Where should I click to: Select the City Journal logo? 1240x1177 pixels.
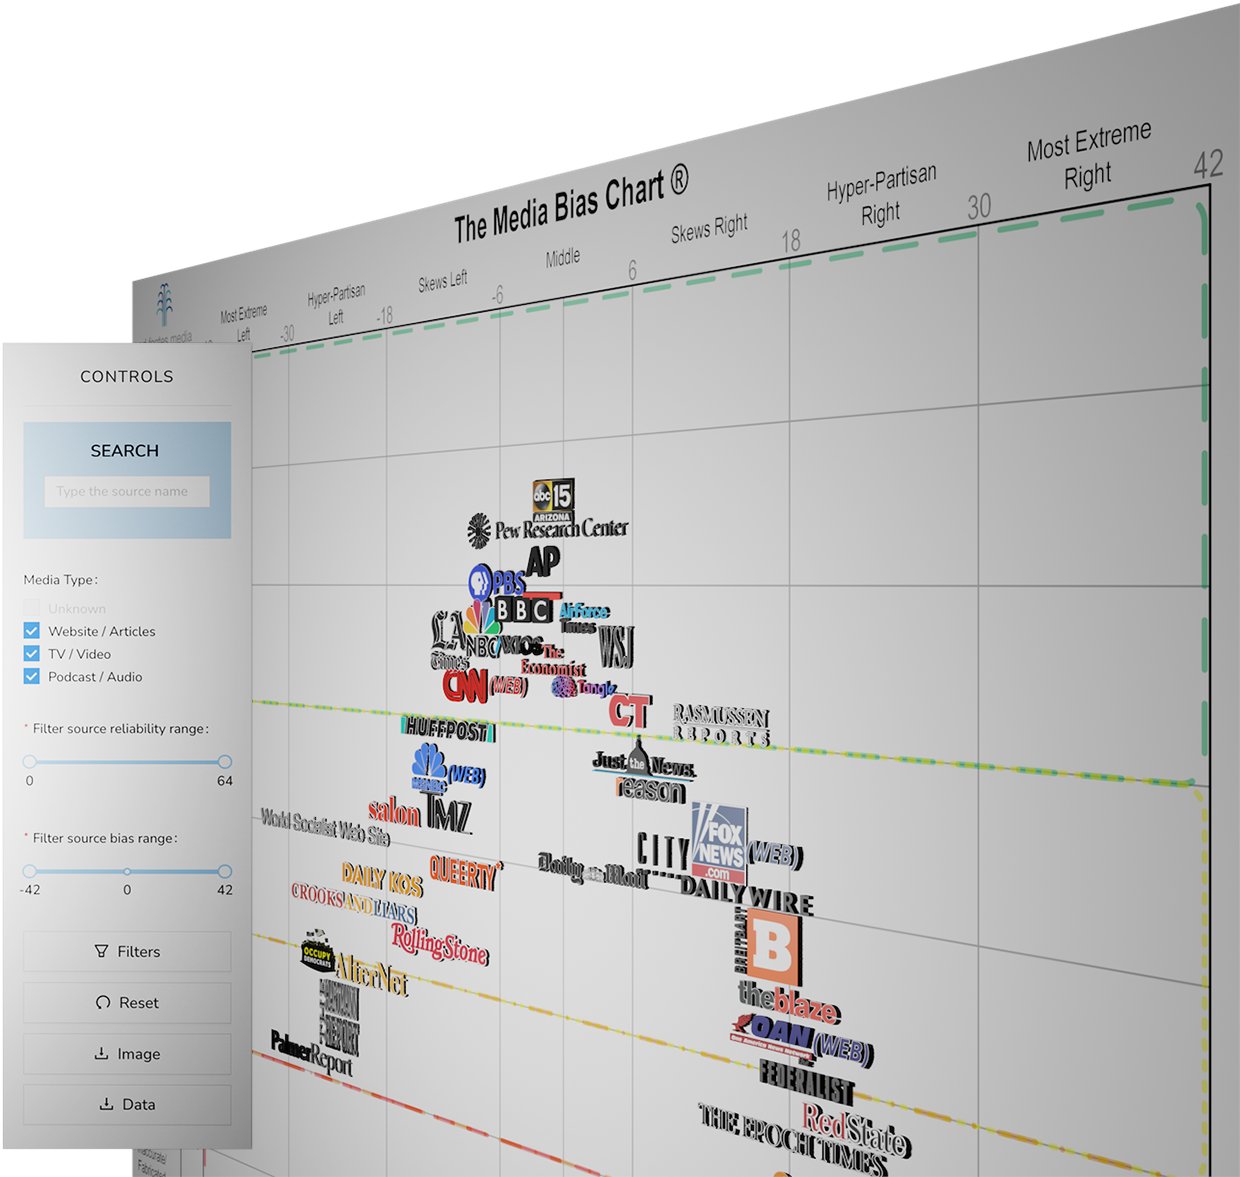662,851
